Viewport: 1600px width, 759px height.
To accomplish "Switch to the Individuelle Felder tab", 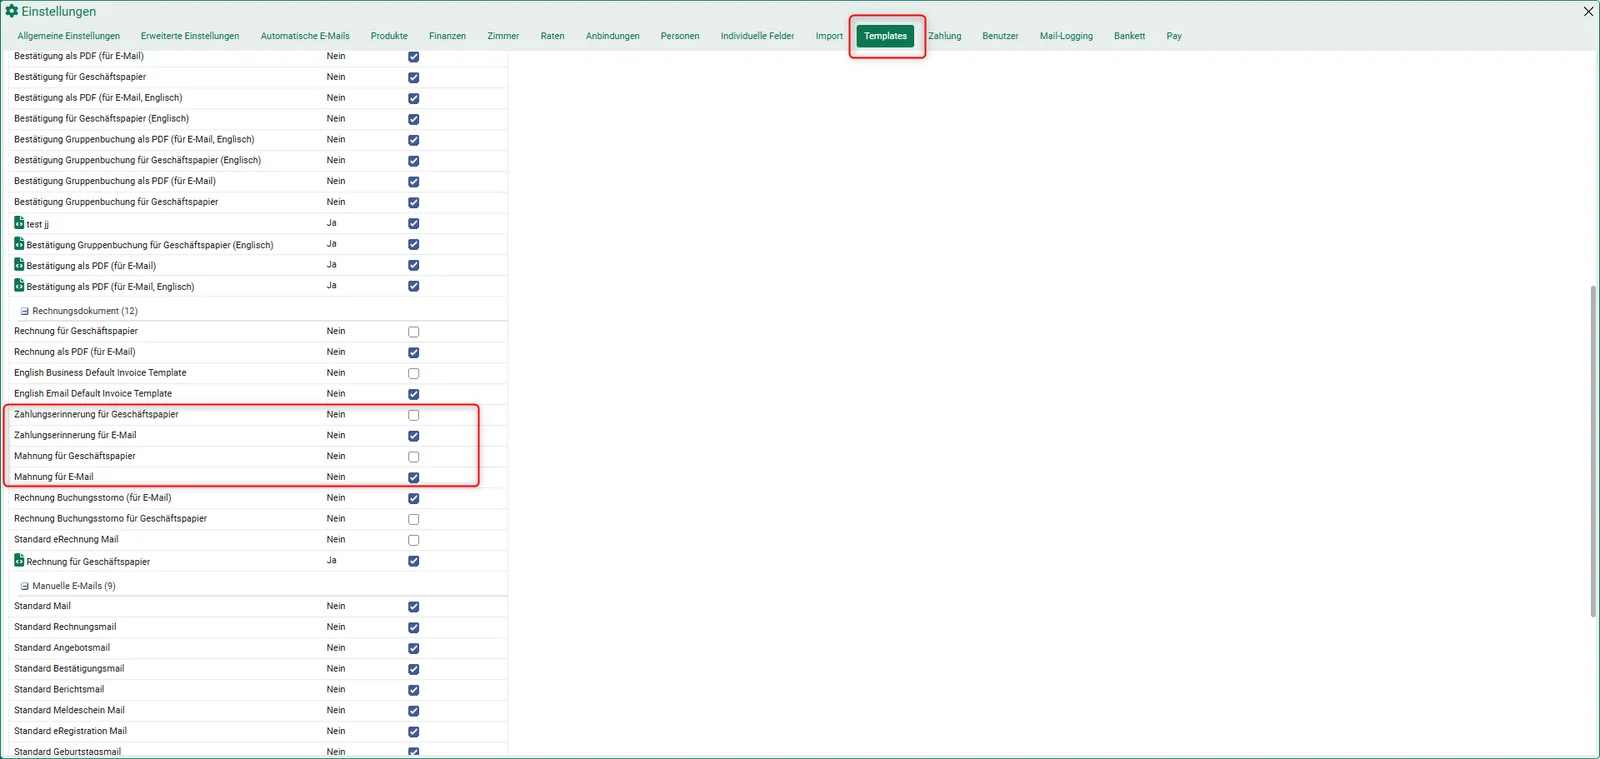I will (757, 36).
